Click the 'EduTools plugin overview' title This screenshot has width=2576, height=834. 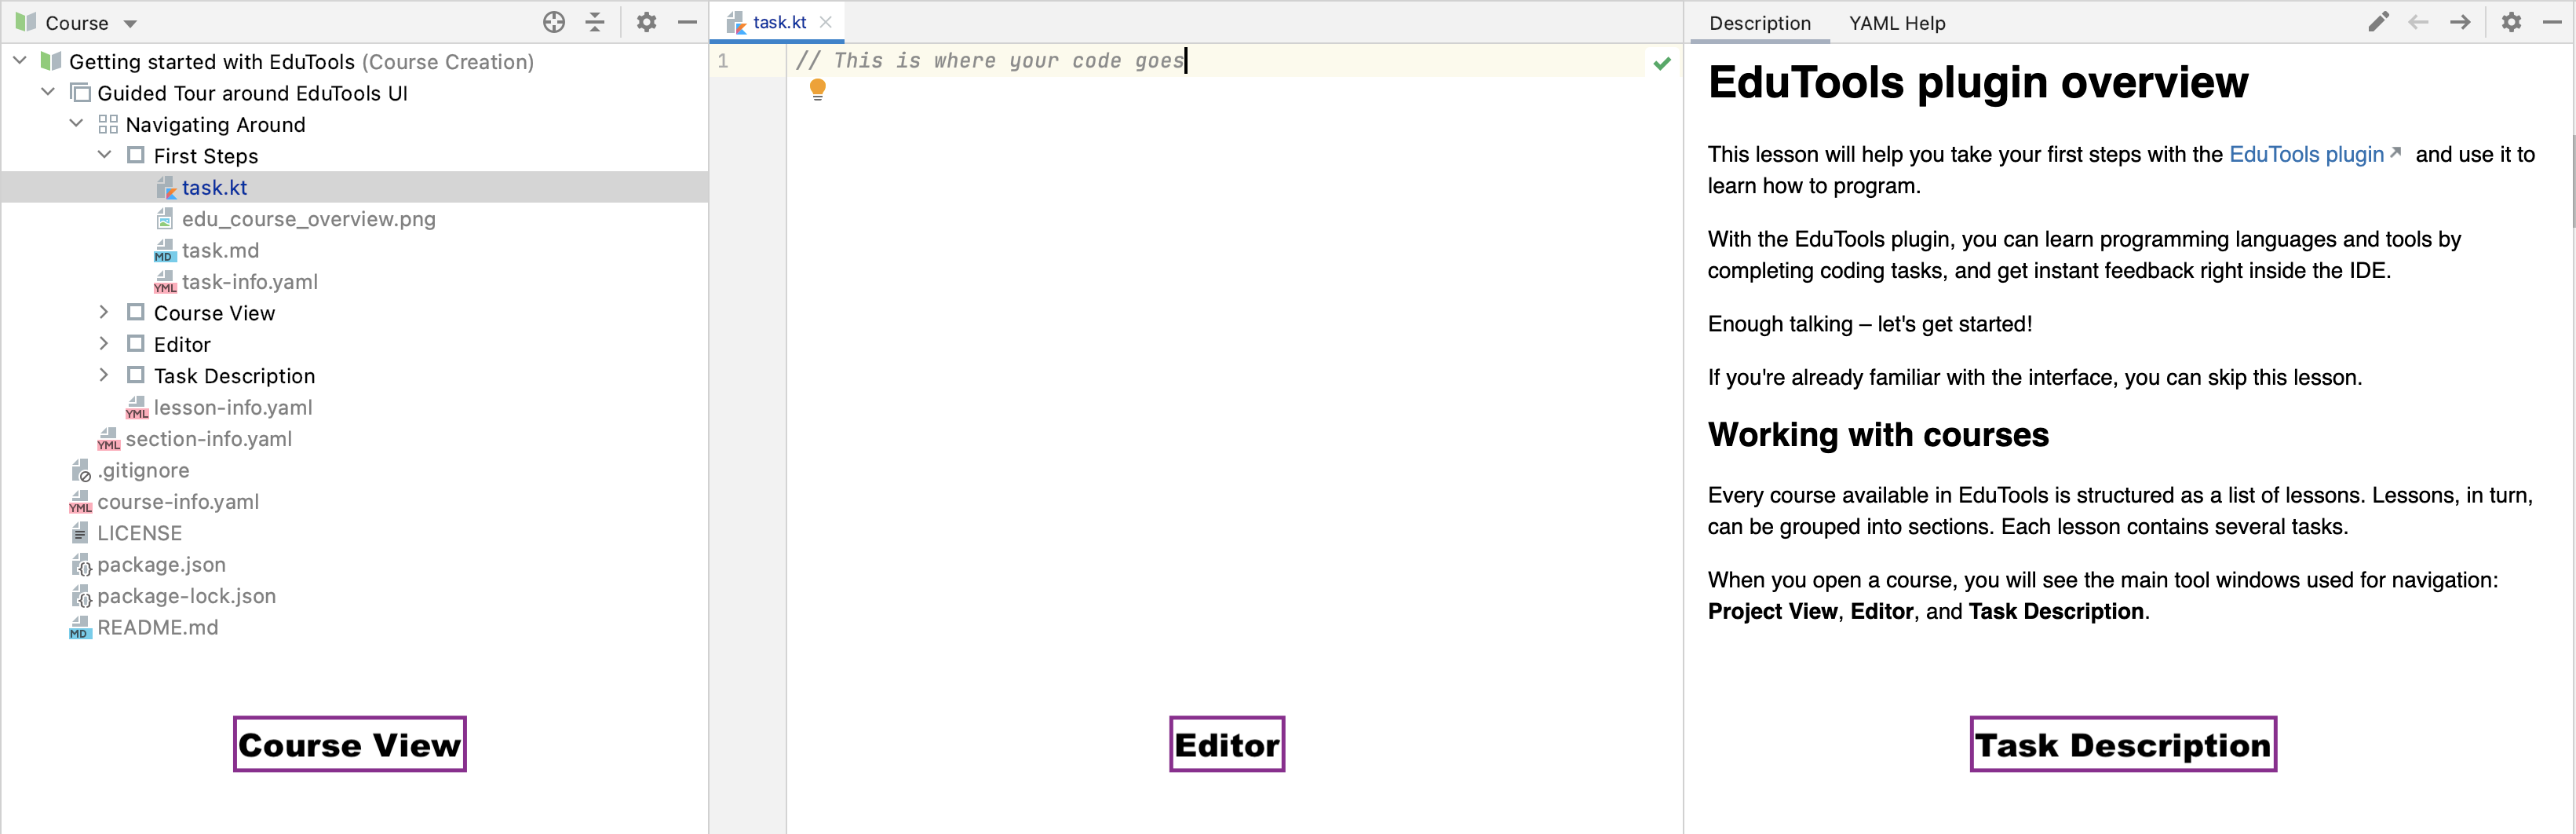(x=1977, y=82)
